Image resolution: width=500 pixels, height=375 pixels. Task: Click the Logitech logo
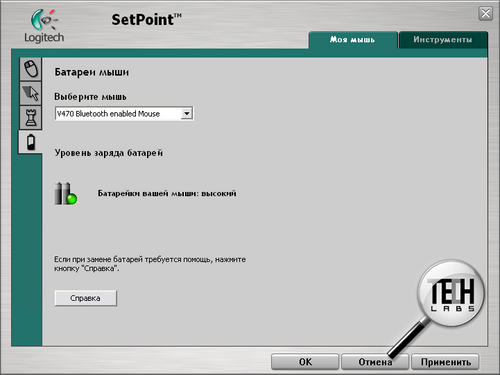point(44,26)
